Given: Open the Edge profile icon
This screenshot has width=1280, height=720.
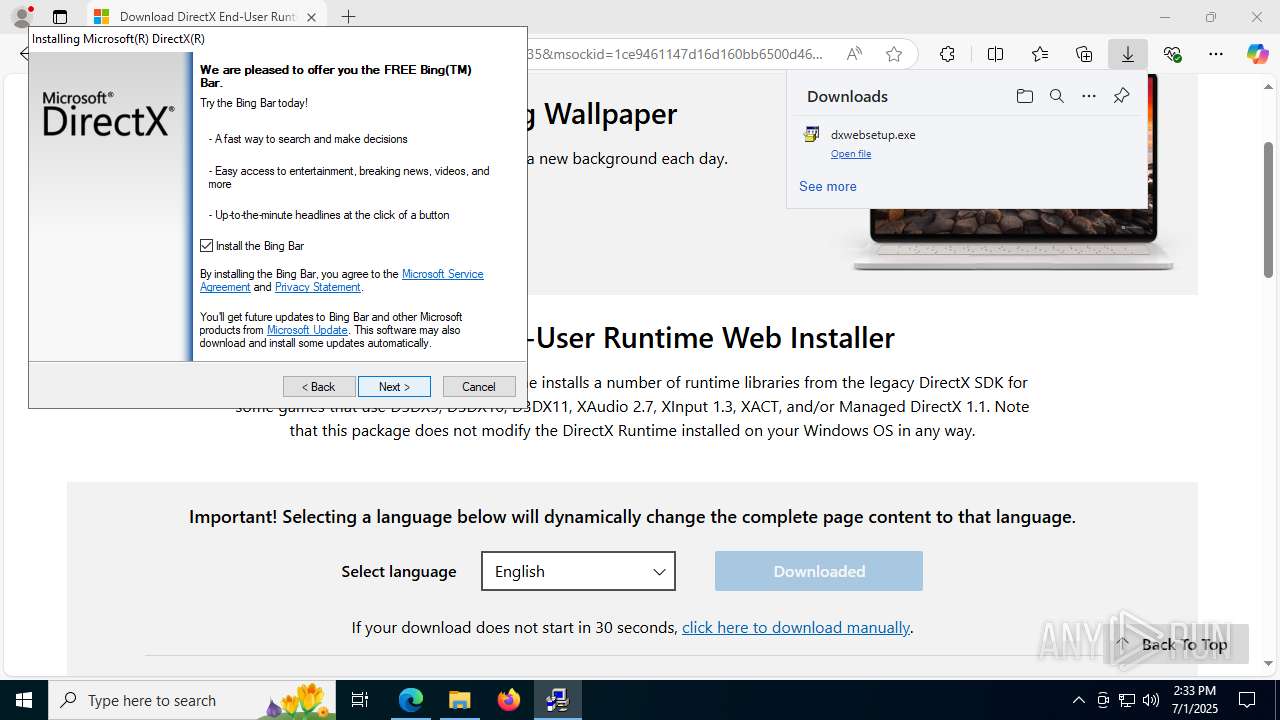Looking at the screenshot, I should click(x=21, y=17).
